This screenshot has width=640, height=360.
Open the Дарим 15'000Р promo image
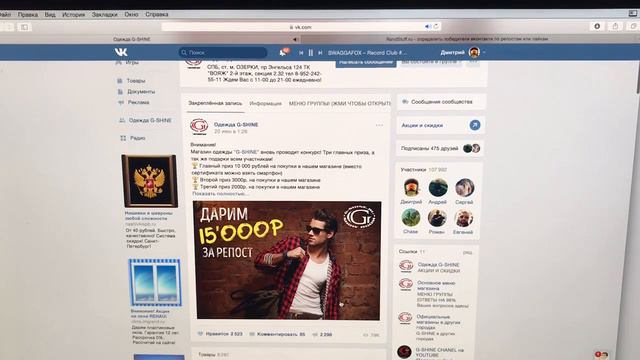287,260
